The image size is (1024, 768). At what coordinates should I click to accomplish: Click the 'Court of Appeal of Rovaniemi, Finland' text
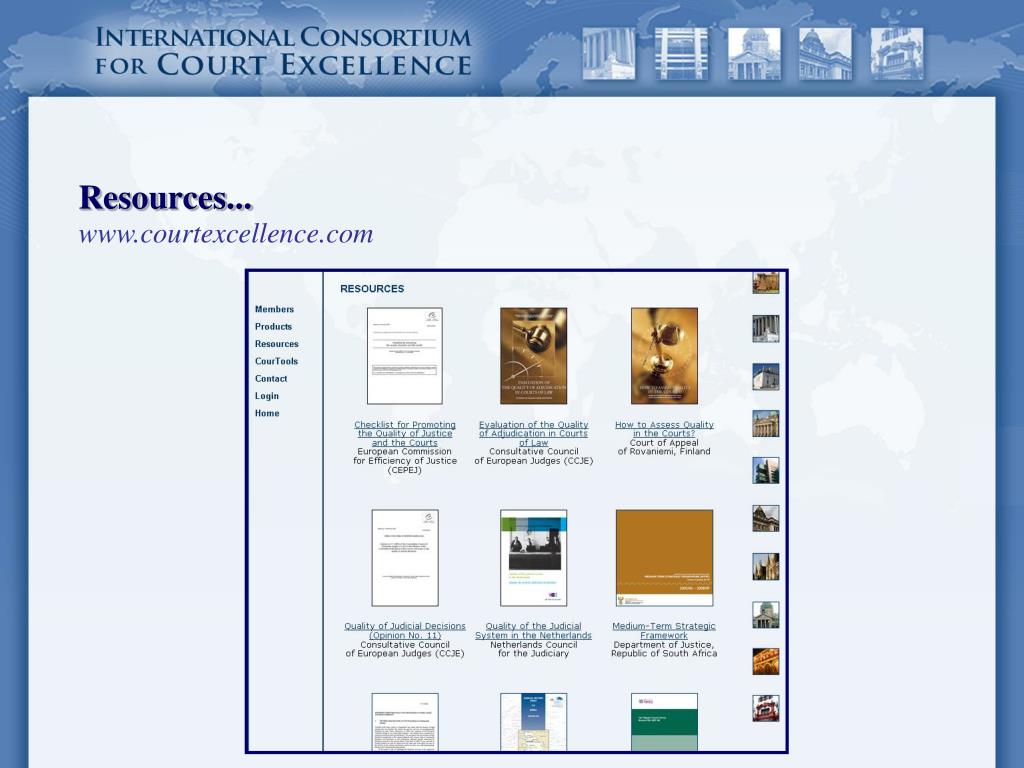664,447
